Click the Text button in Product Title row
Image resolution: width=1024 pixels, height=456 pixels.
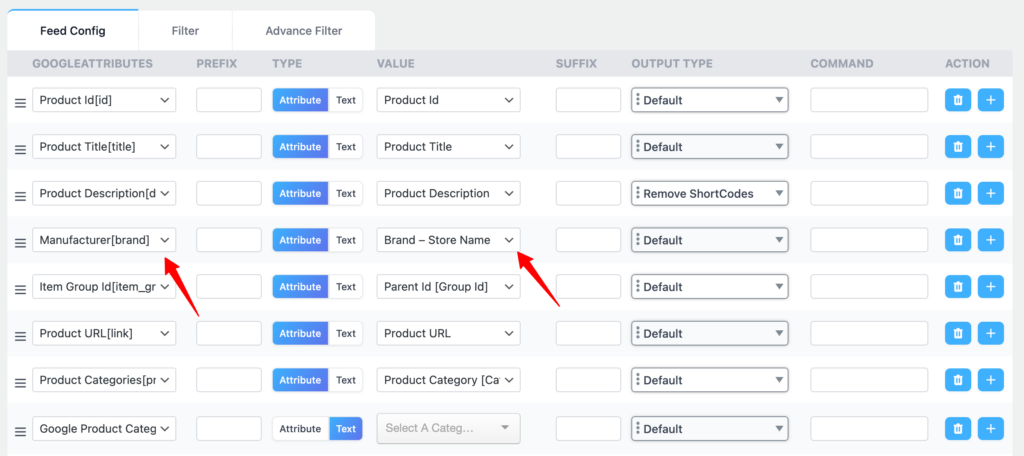click(345, 147)
